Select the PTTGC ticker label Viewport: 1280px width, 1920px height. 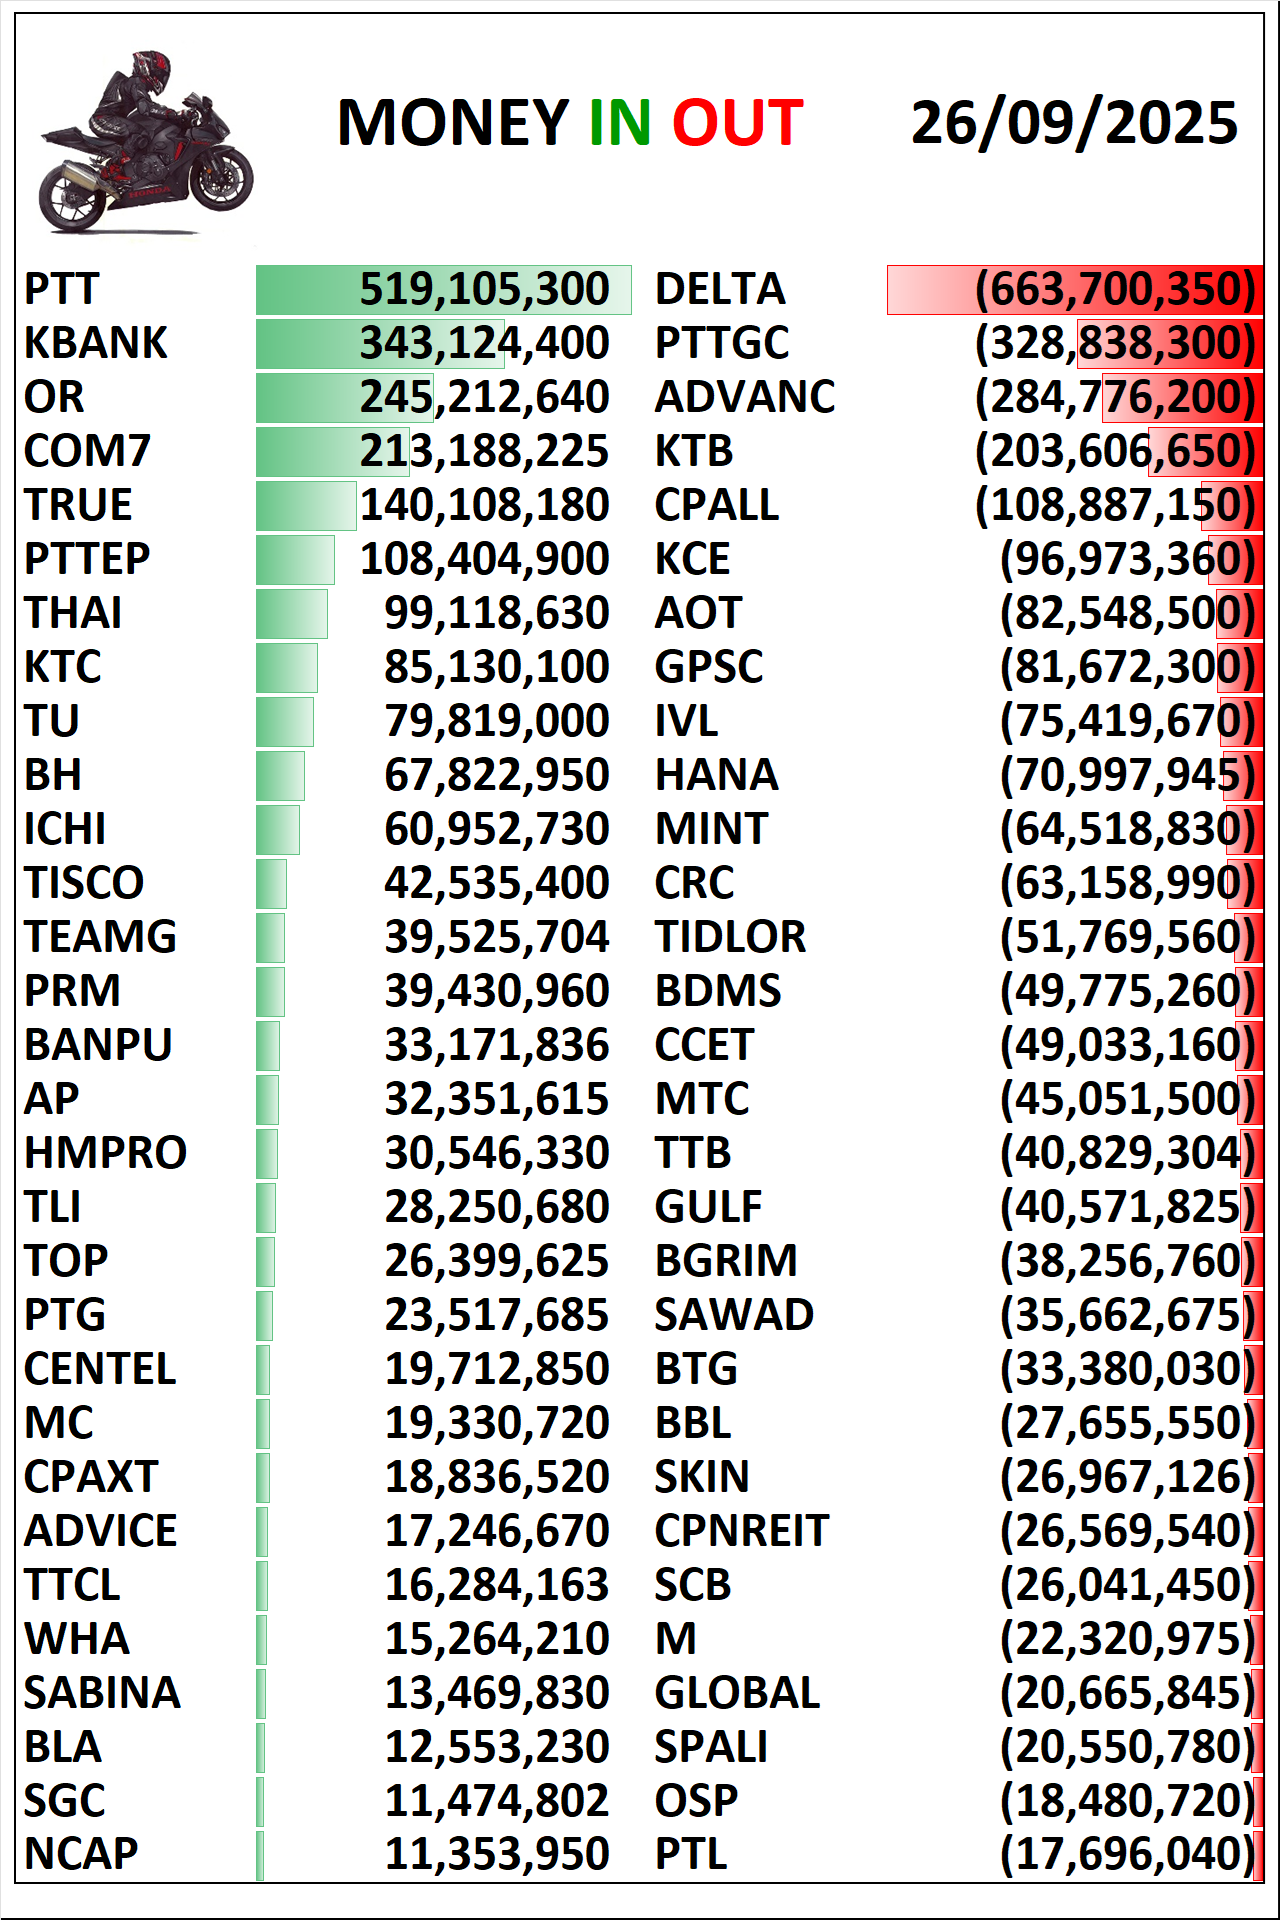tap(722, 343)
